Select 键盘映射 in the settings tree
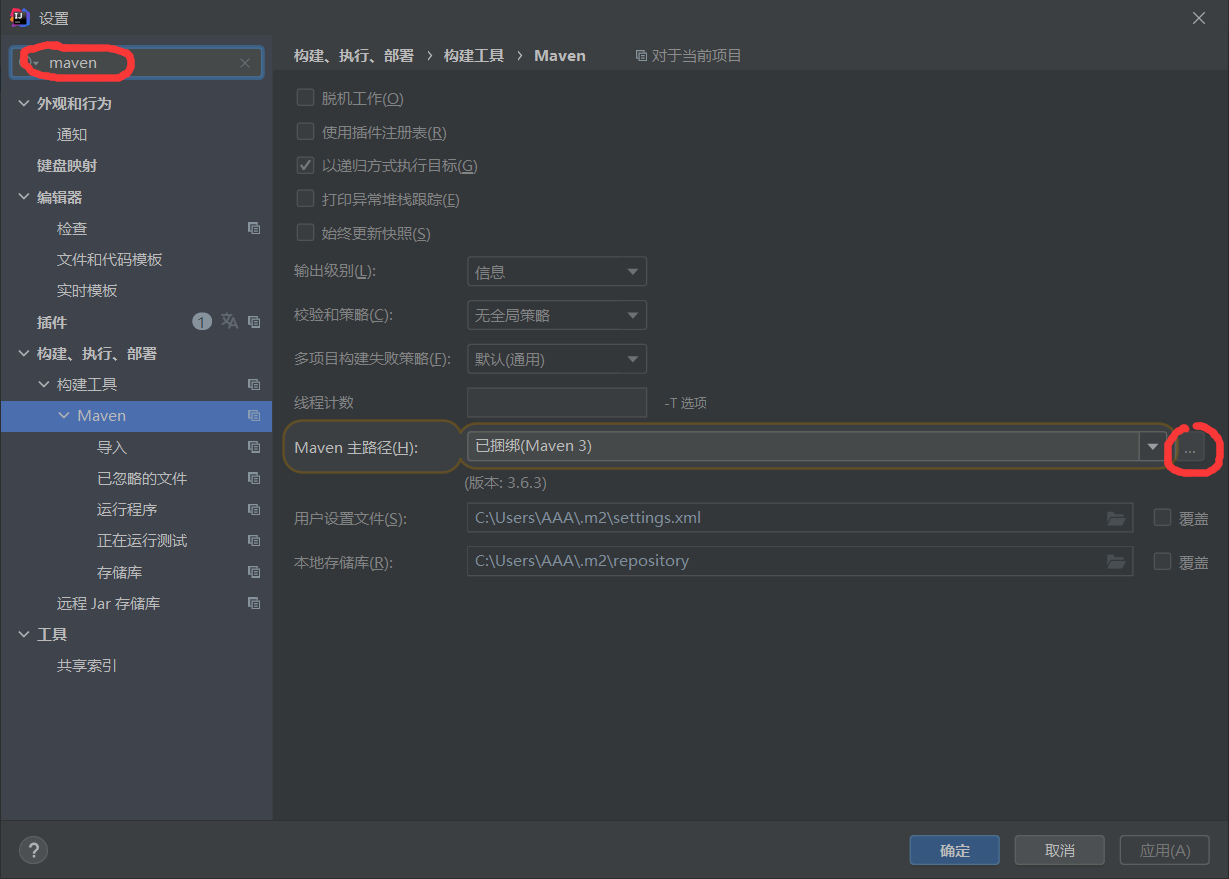The image size is (1229, 879). (67, 166)
